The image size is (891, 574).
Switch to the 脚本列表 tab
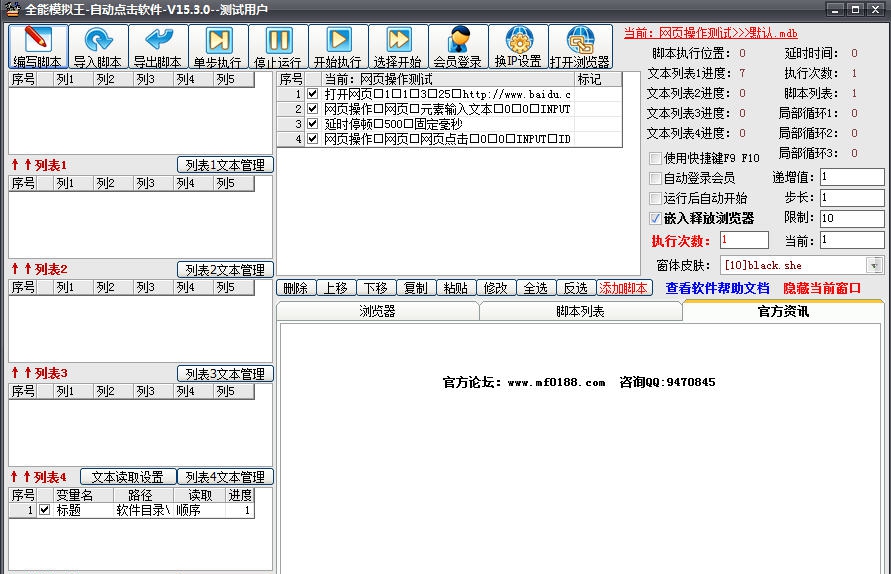580,311
